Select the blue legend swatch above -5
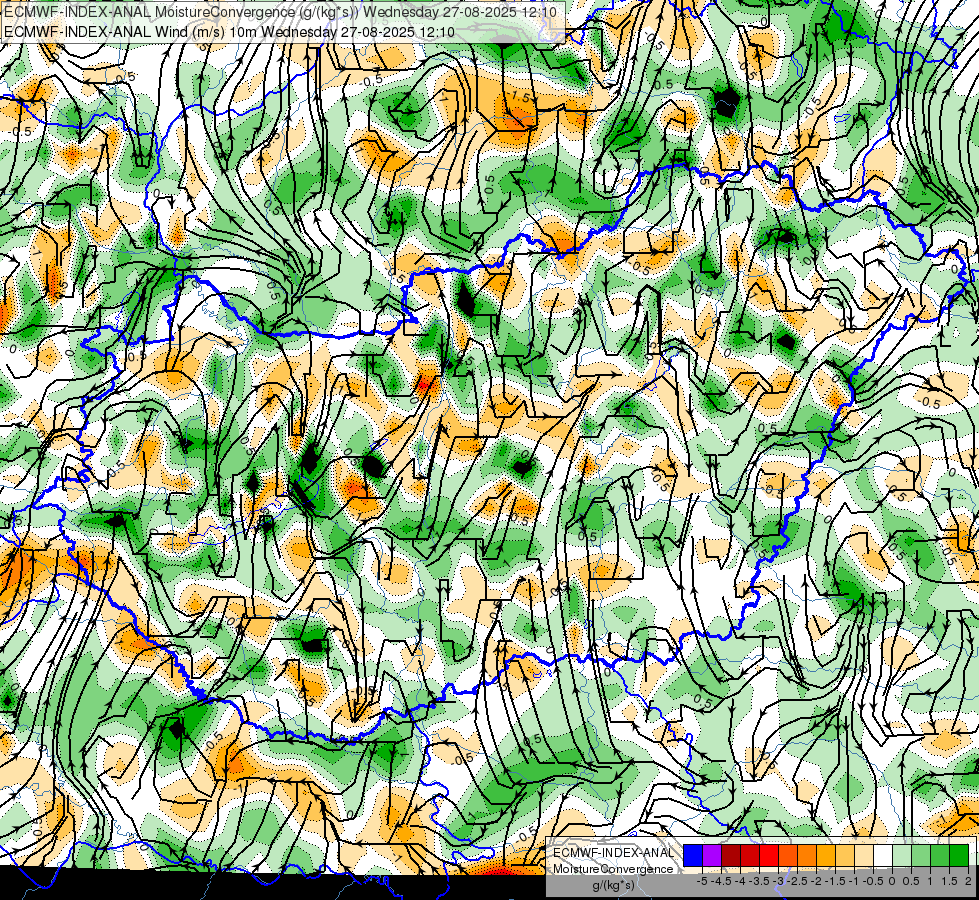This screenshot has height=900, width=979. pos(693,856)
